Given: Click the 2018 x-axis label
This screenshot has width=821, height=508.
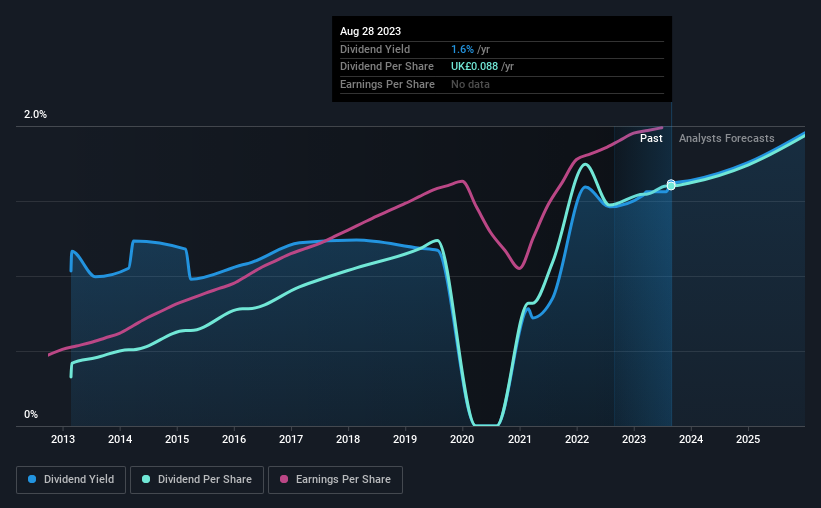Looking at the screenshot, I should 348,439.
